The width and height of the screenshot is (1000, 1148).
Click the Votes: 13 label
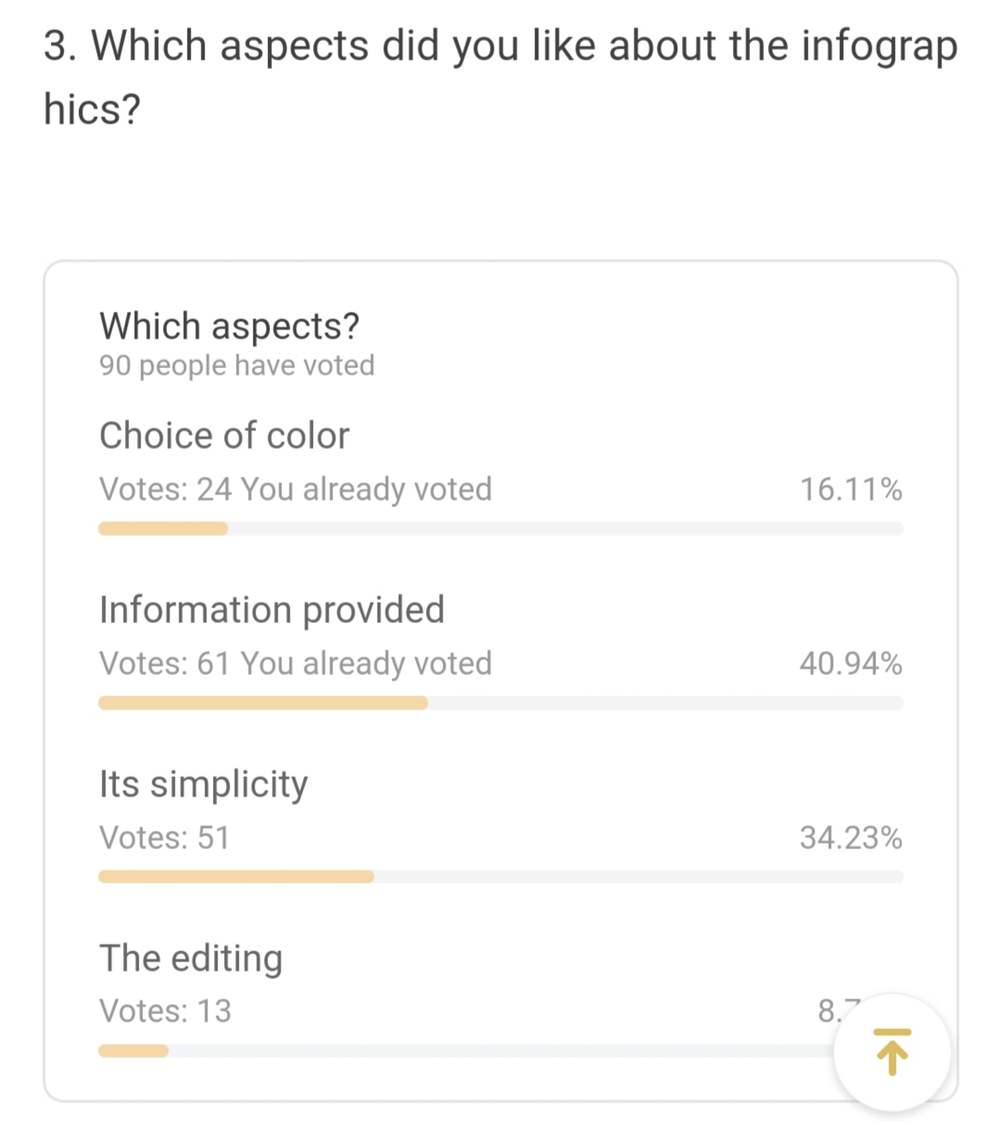(x=164, y=1011)
